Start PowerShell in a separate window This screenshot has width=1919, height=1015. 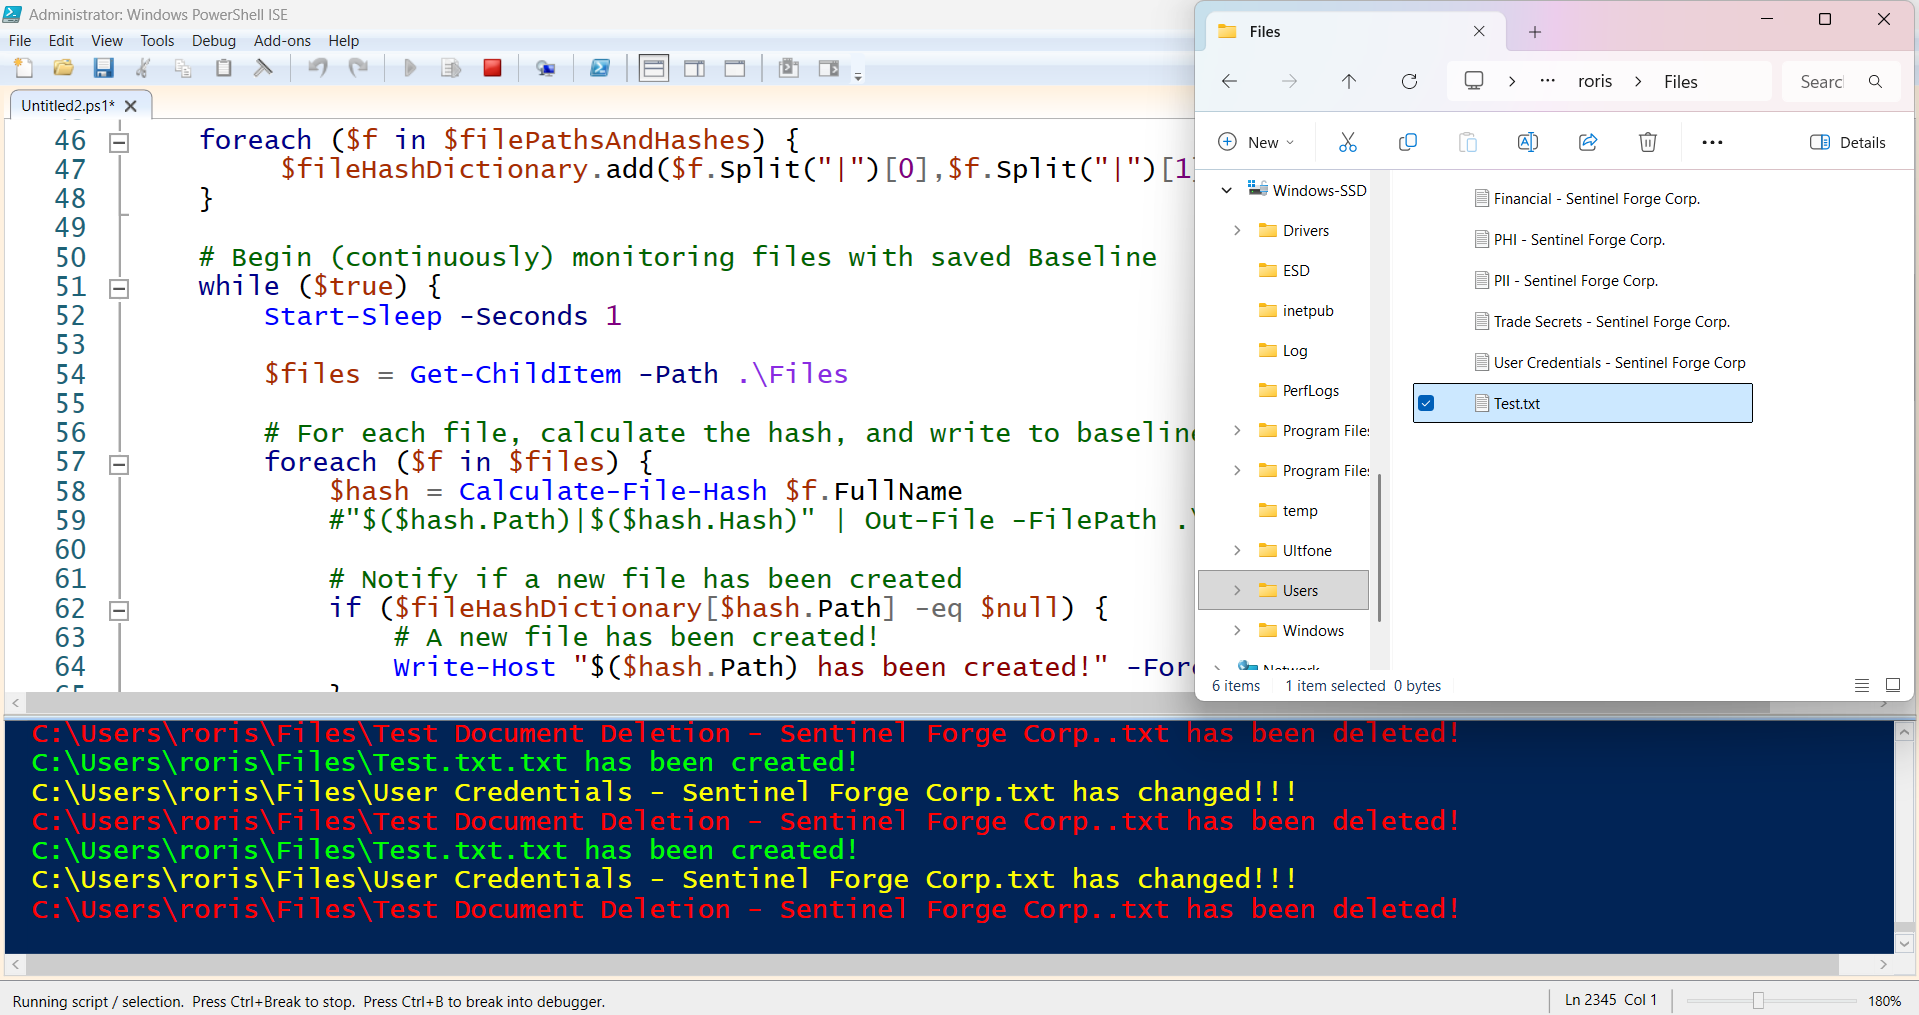point(600,68)
